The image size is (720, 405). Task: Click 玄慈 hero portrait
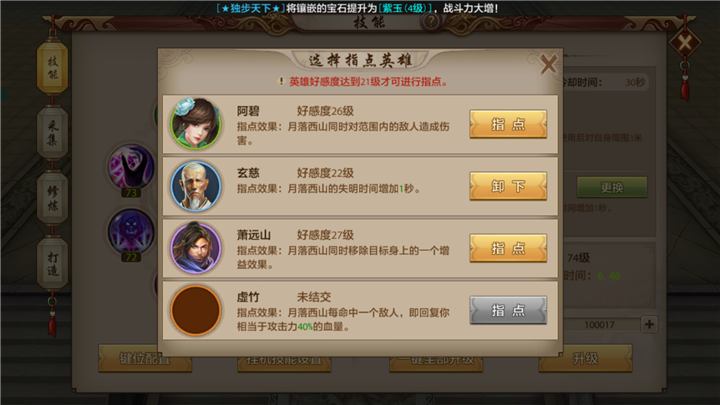[196, 186]
